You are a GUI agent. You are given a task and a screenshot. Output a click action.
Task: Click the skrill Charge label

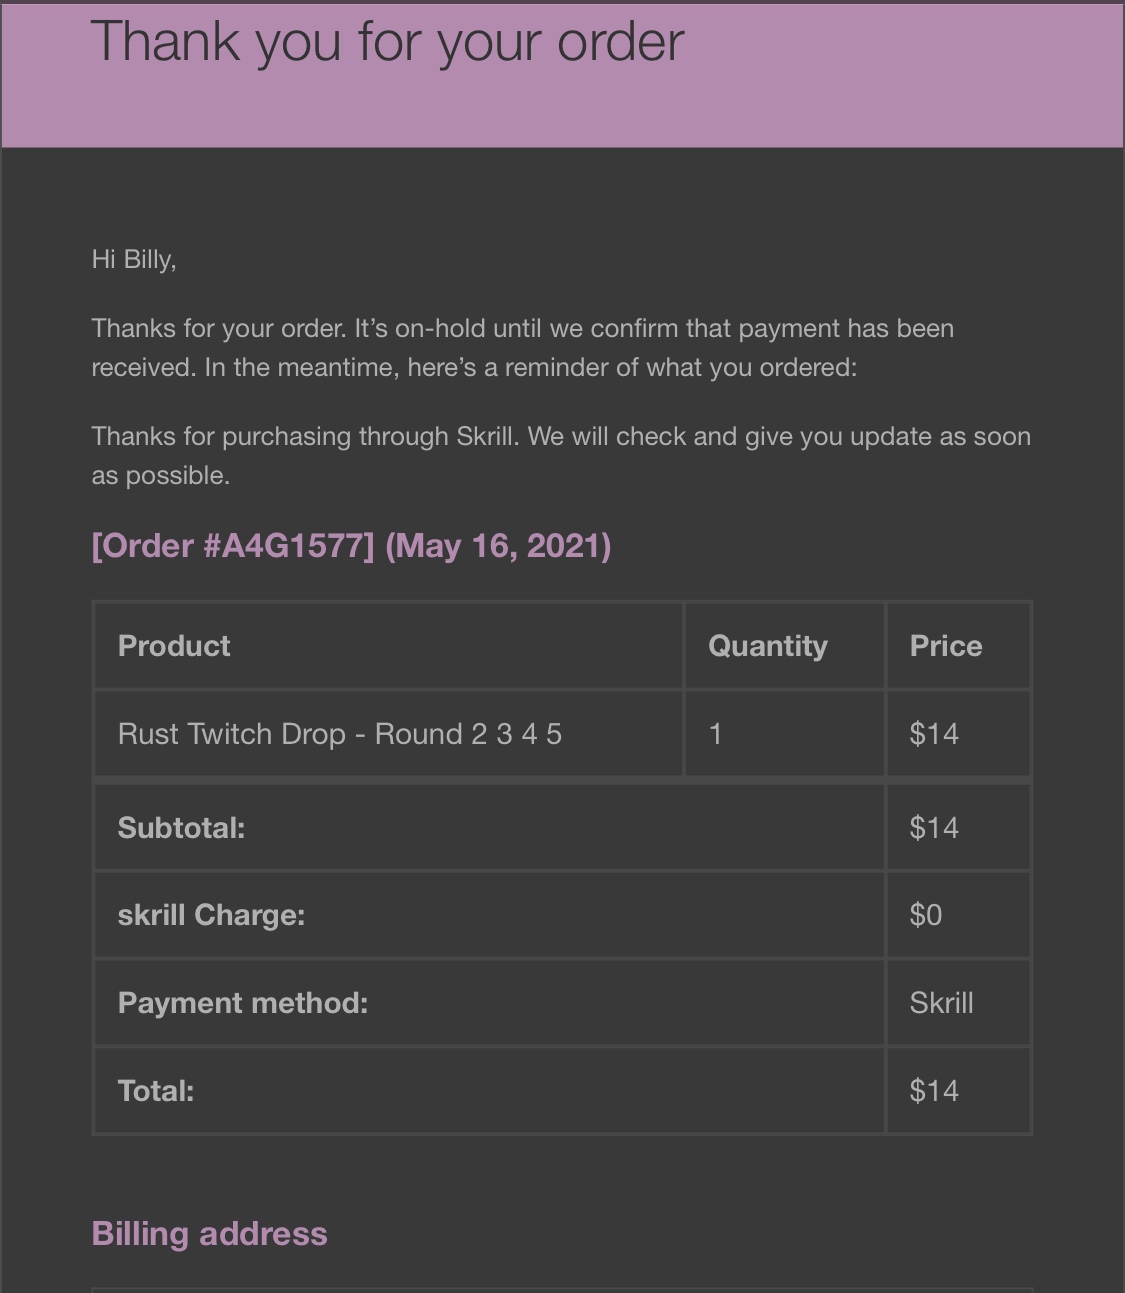click(211, 915)
